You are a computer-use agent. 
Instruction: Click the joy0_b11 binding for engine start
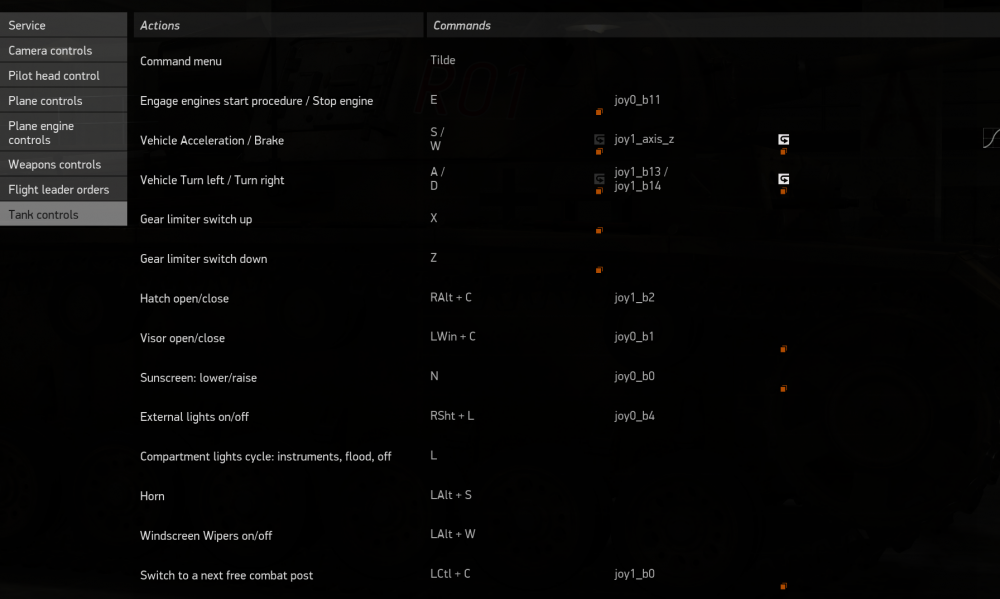pos(637,100)
